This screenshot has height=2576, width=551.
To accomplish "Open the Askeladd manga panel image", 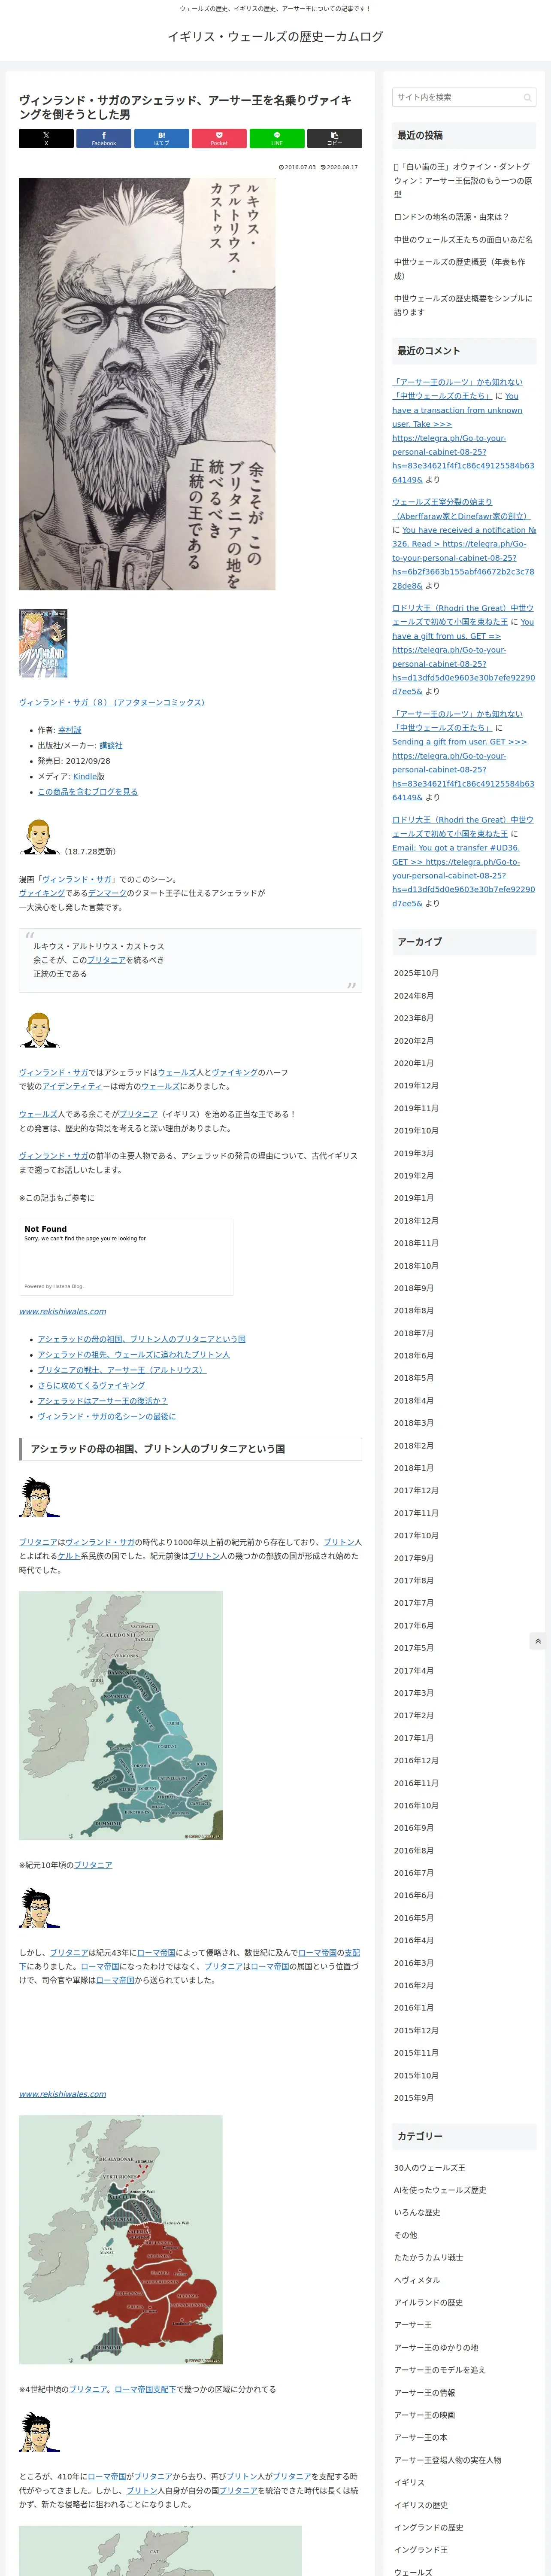I will pyautogui.click(x=147, y=384).
